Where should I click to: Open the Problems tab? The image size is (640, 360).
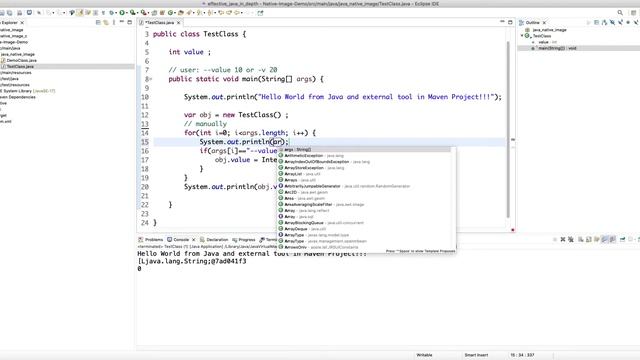click(151, 240)
